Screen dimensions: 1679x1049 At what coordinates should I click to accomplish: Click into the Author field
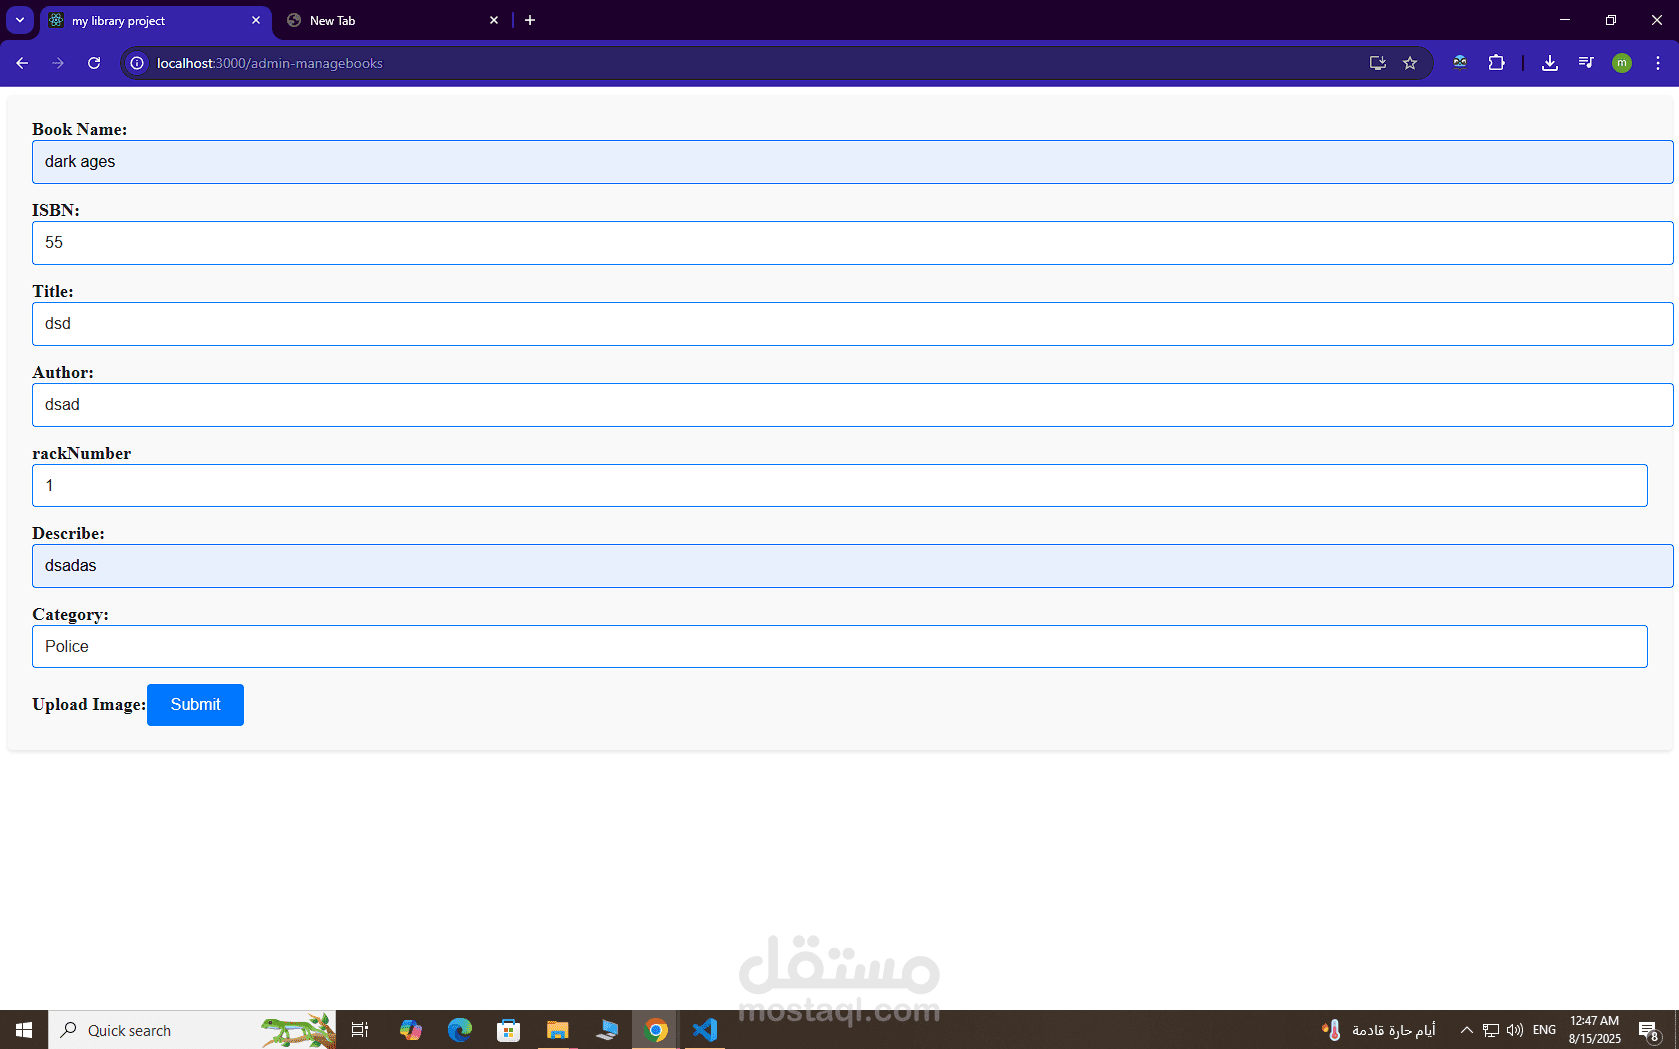[852, 405]
